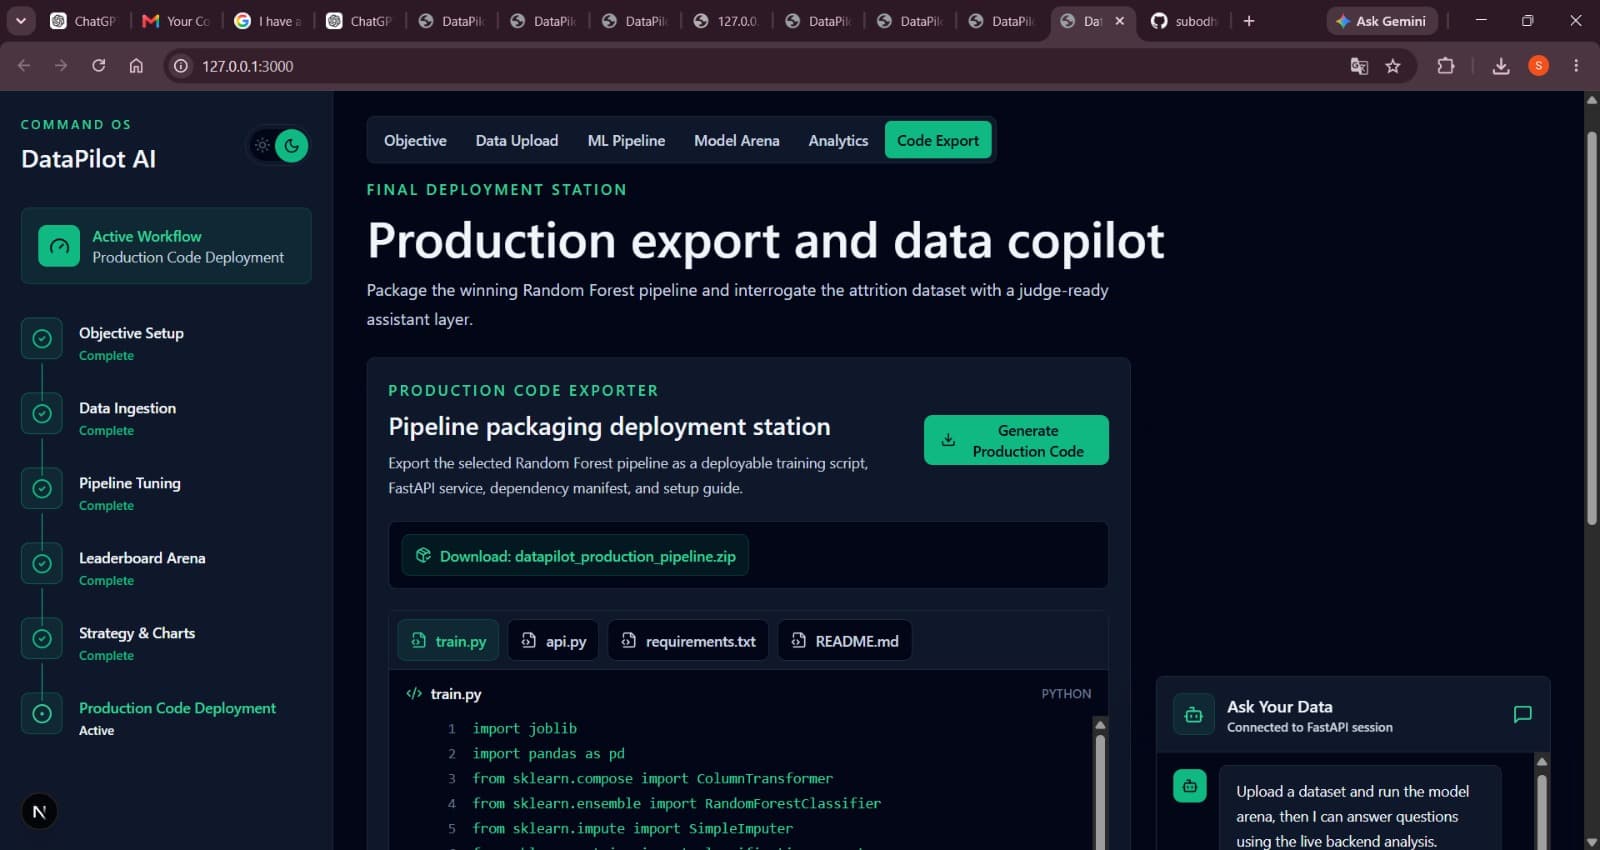The height and width of the screenshot is (850, 1600).
Task: Go to the Model Arena tab
Action: pos(737,141)
